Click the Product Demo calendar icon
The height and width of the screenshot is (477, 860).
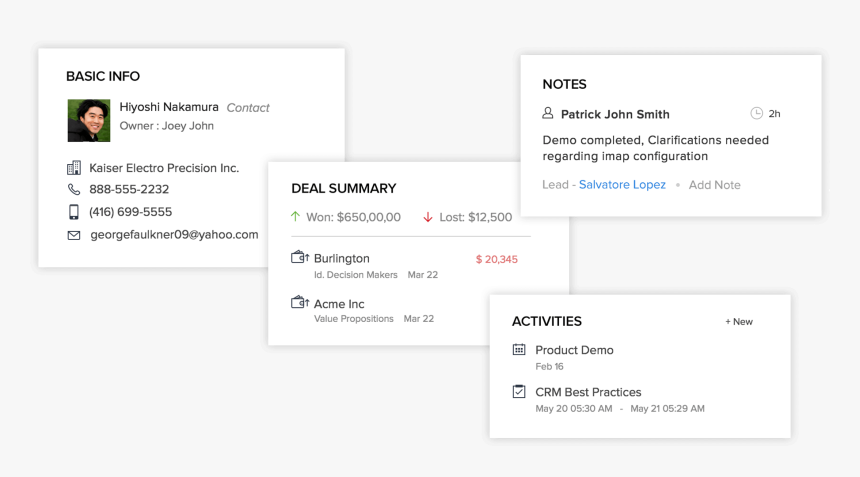519,350
